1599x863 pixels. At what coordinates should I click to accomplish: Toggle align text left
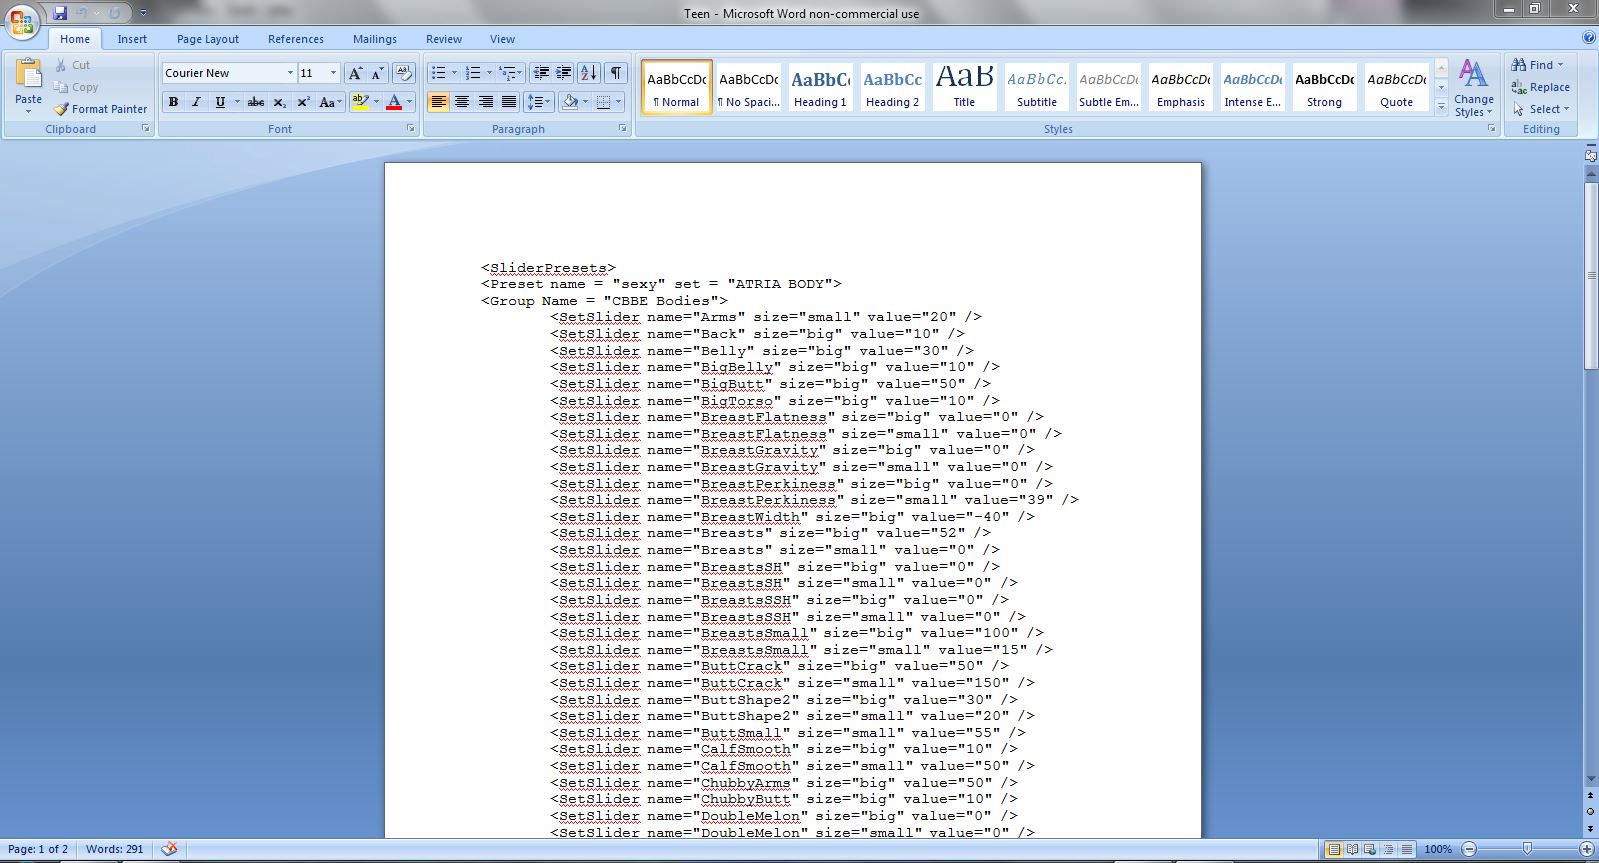[x=438, y=102]
